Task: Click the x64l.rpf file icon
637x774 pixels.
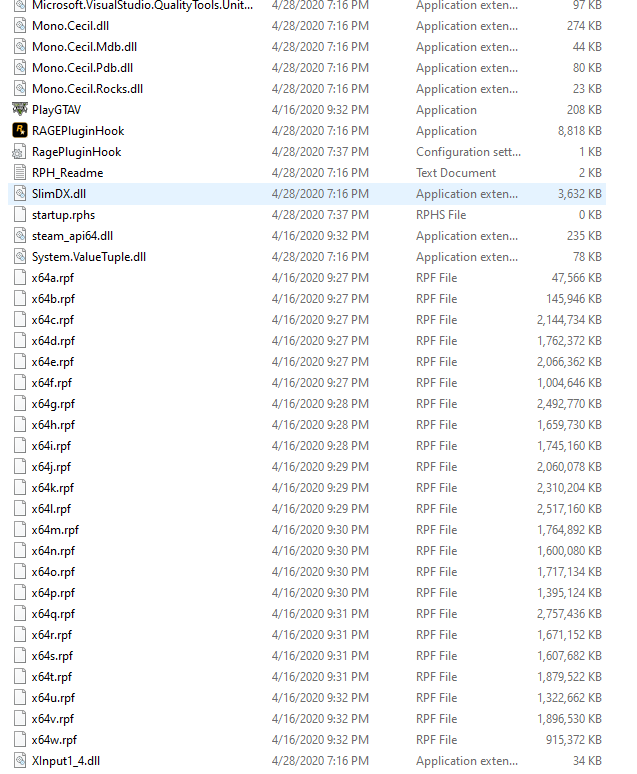Action: [x=20, y=508]
